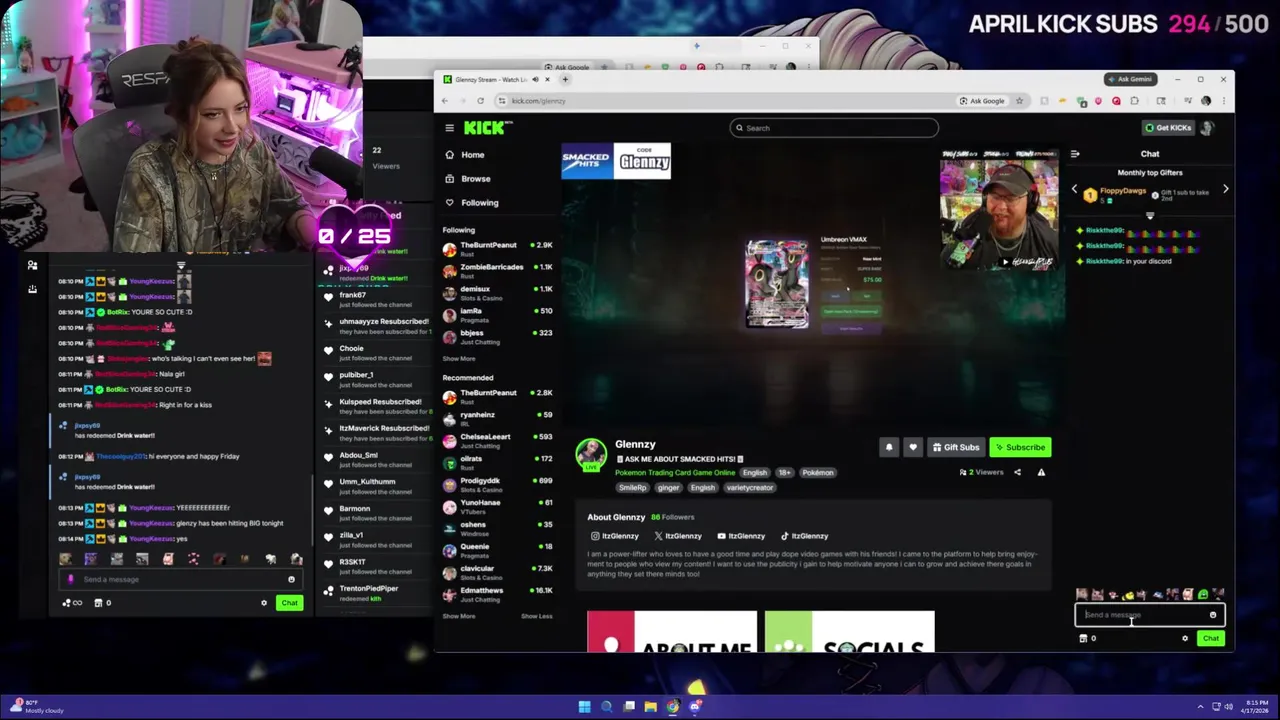1280x720 pixels.
Task: Collapse the top gifters panel
Action: point(1150,215)
